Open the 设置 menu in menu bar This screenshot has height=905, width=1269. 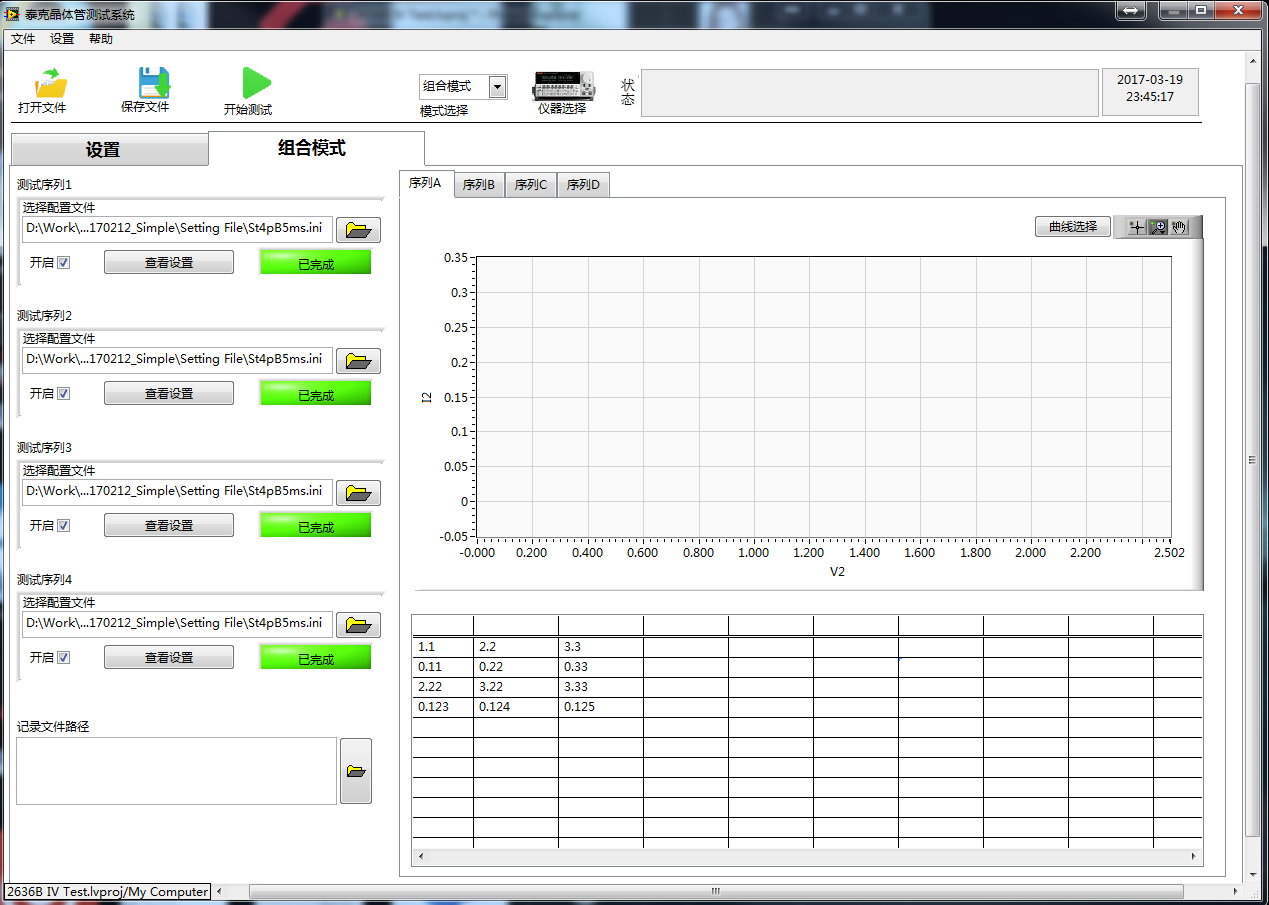[x=62, y=39]
